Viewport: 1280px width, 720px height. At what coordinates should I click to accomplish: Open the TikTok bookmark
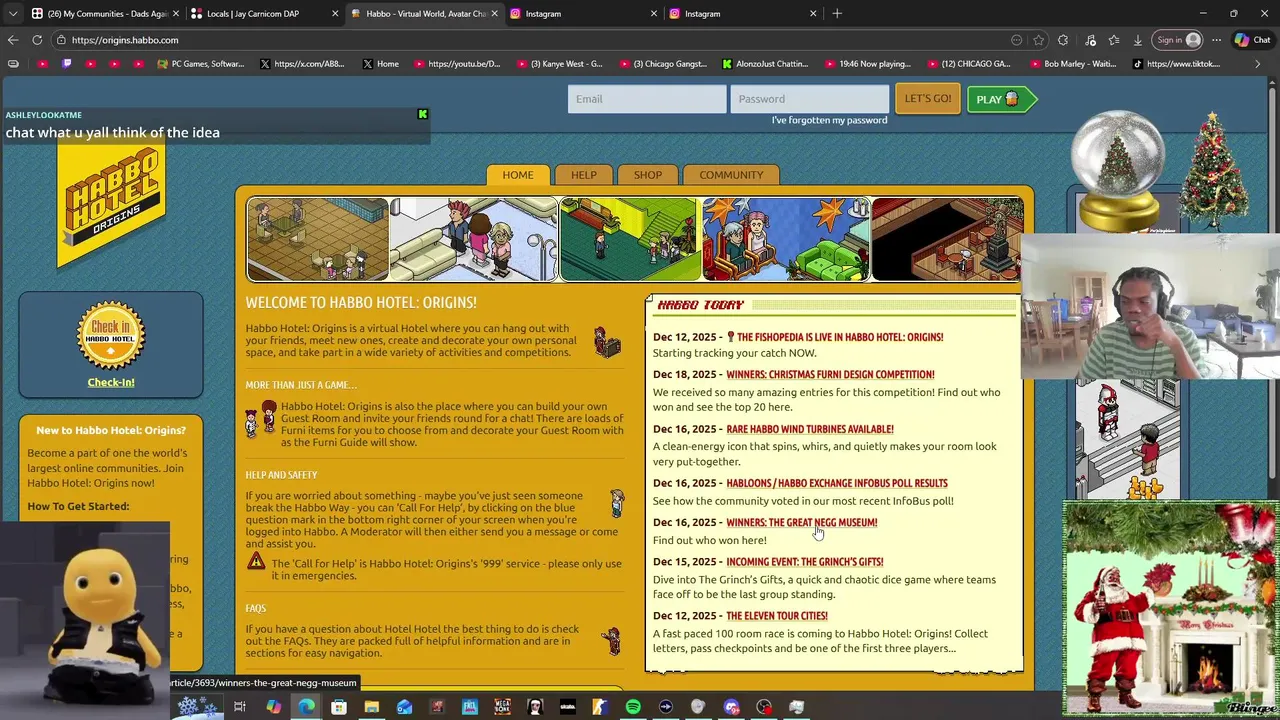pyautogui.click(x=1176, y=64)
